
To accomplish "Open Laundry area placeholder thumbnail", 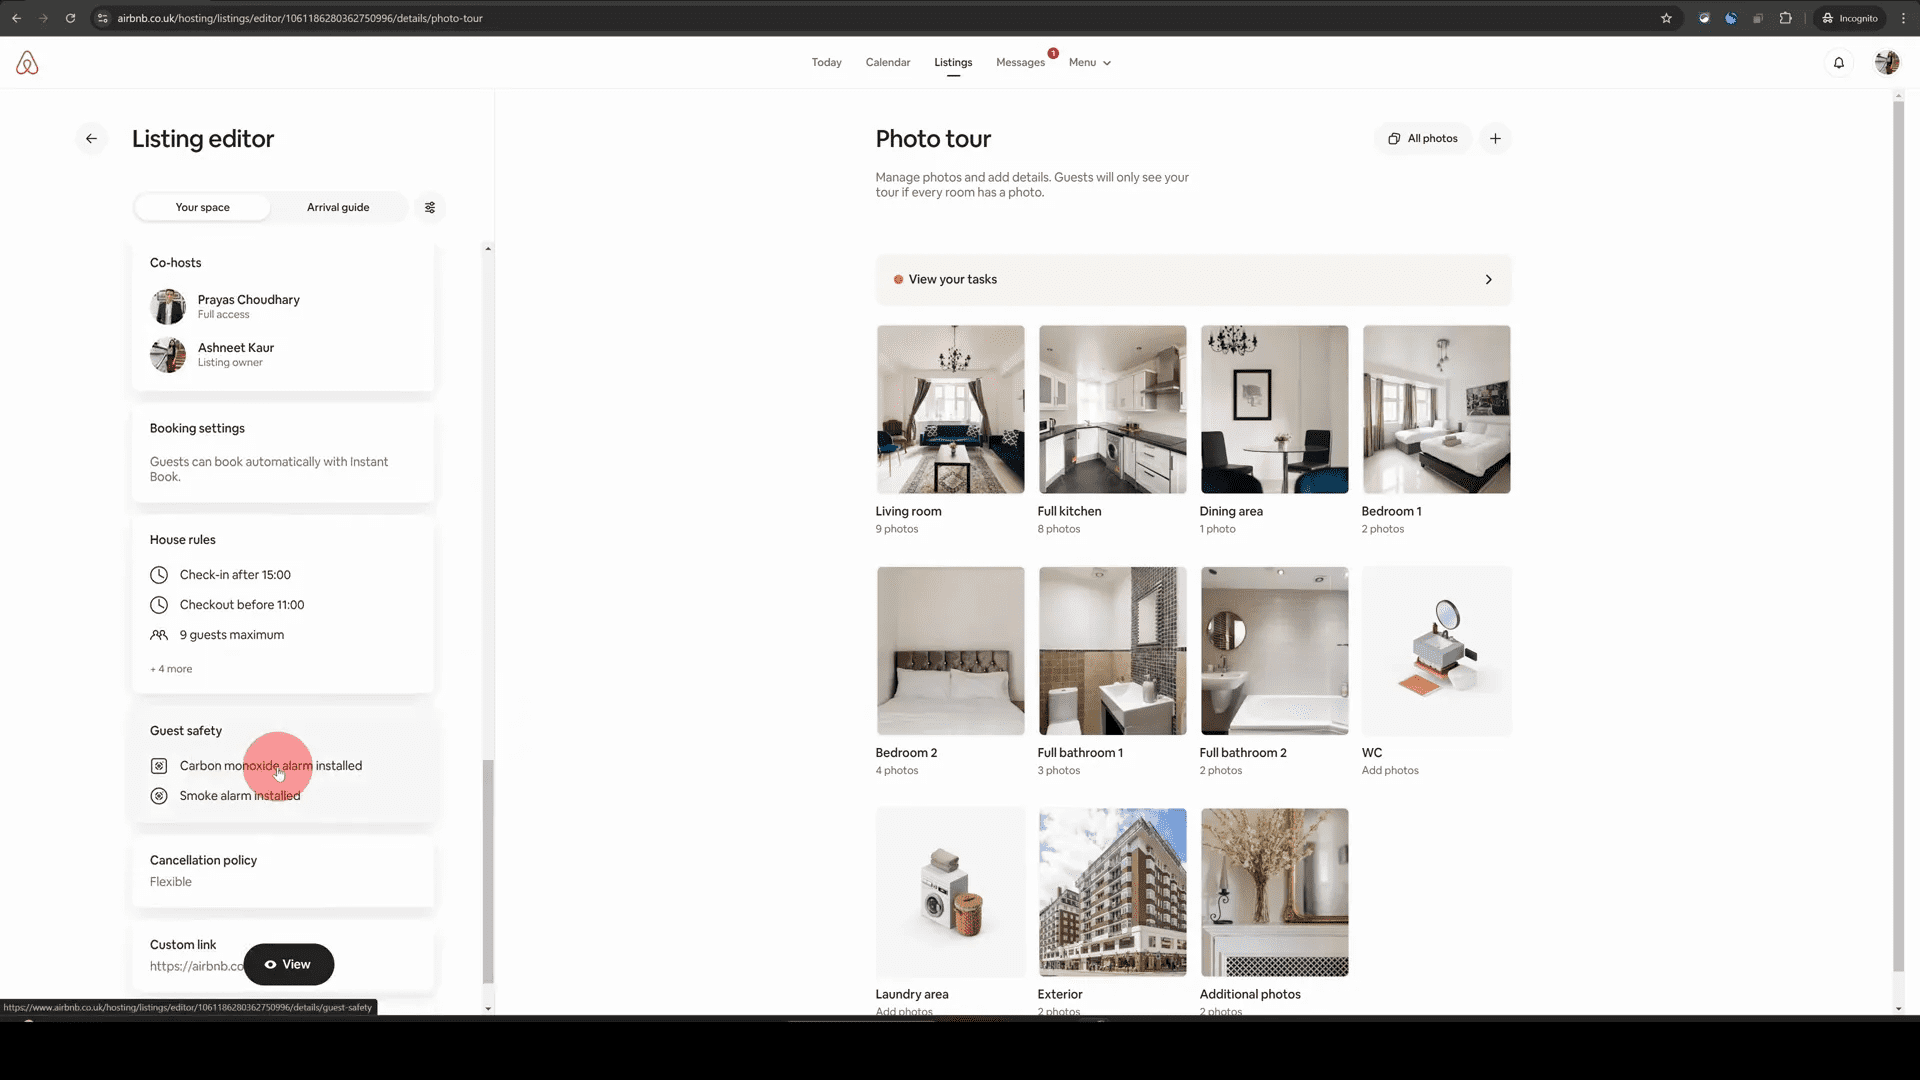I will [950, 892].
